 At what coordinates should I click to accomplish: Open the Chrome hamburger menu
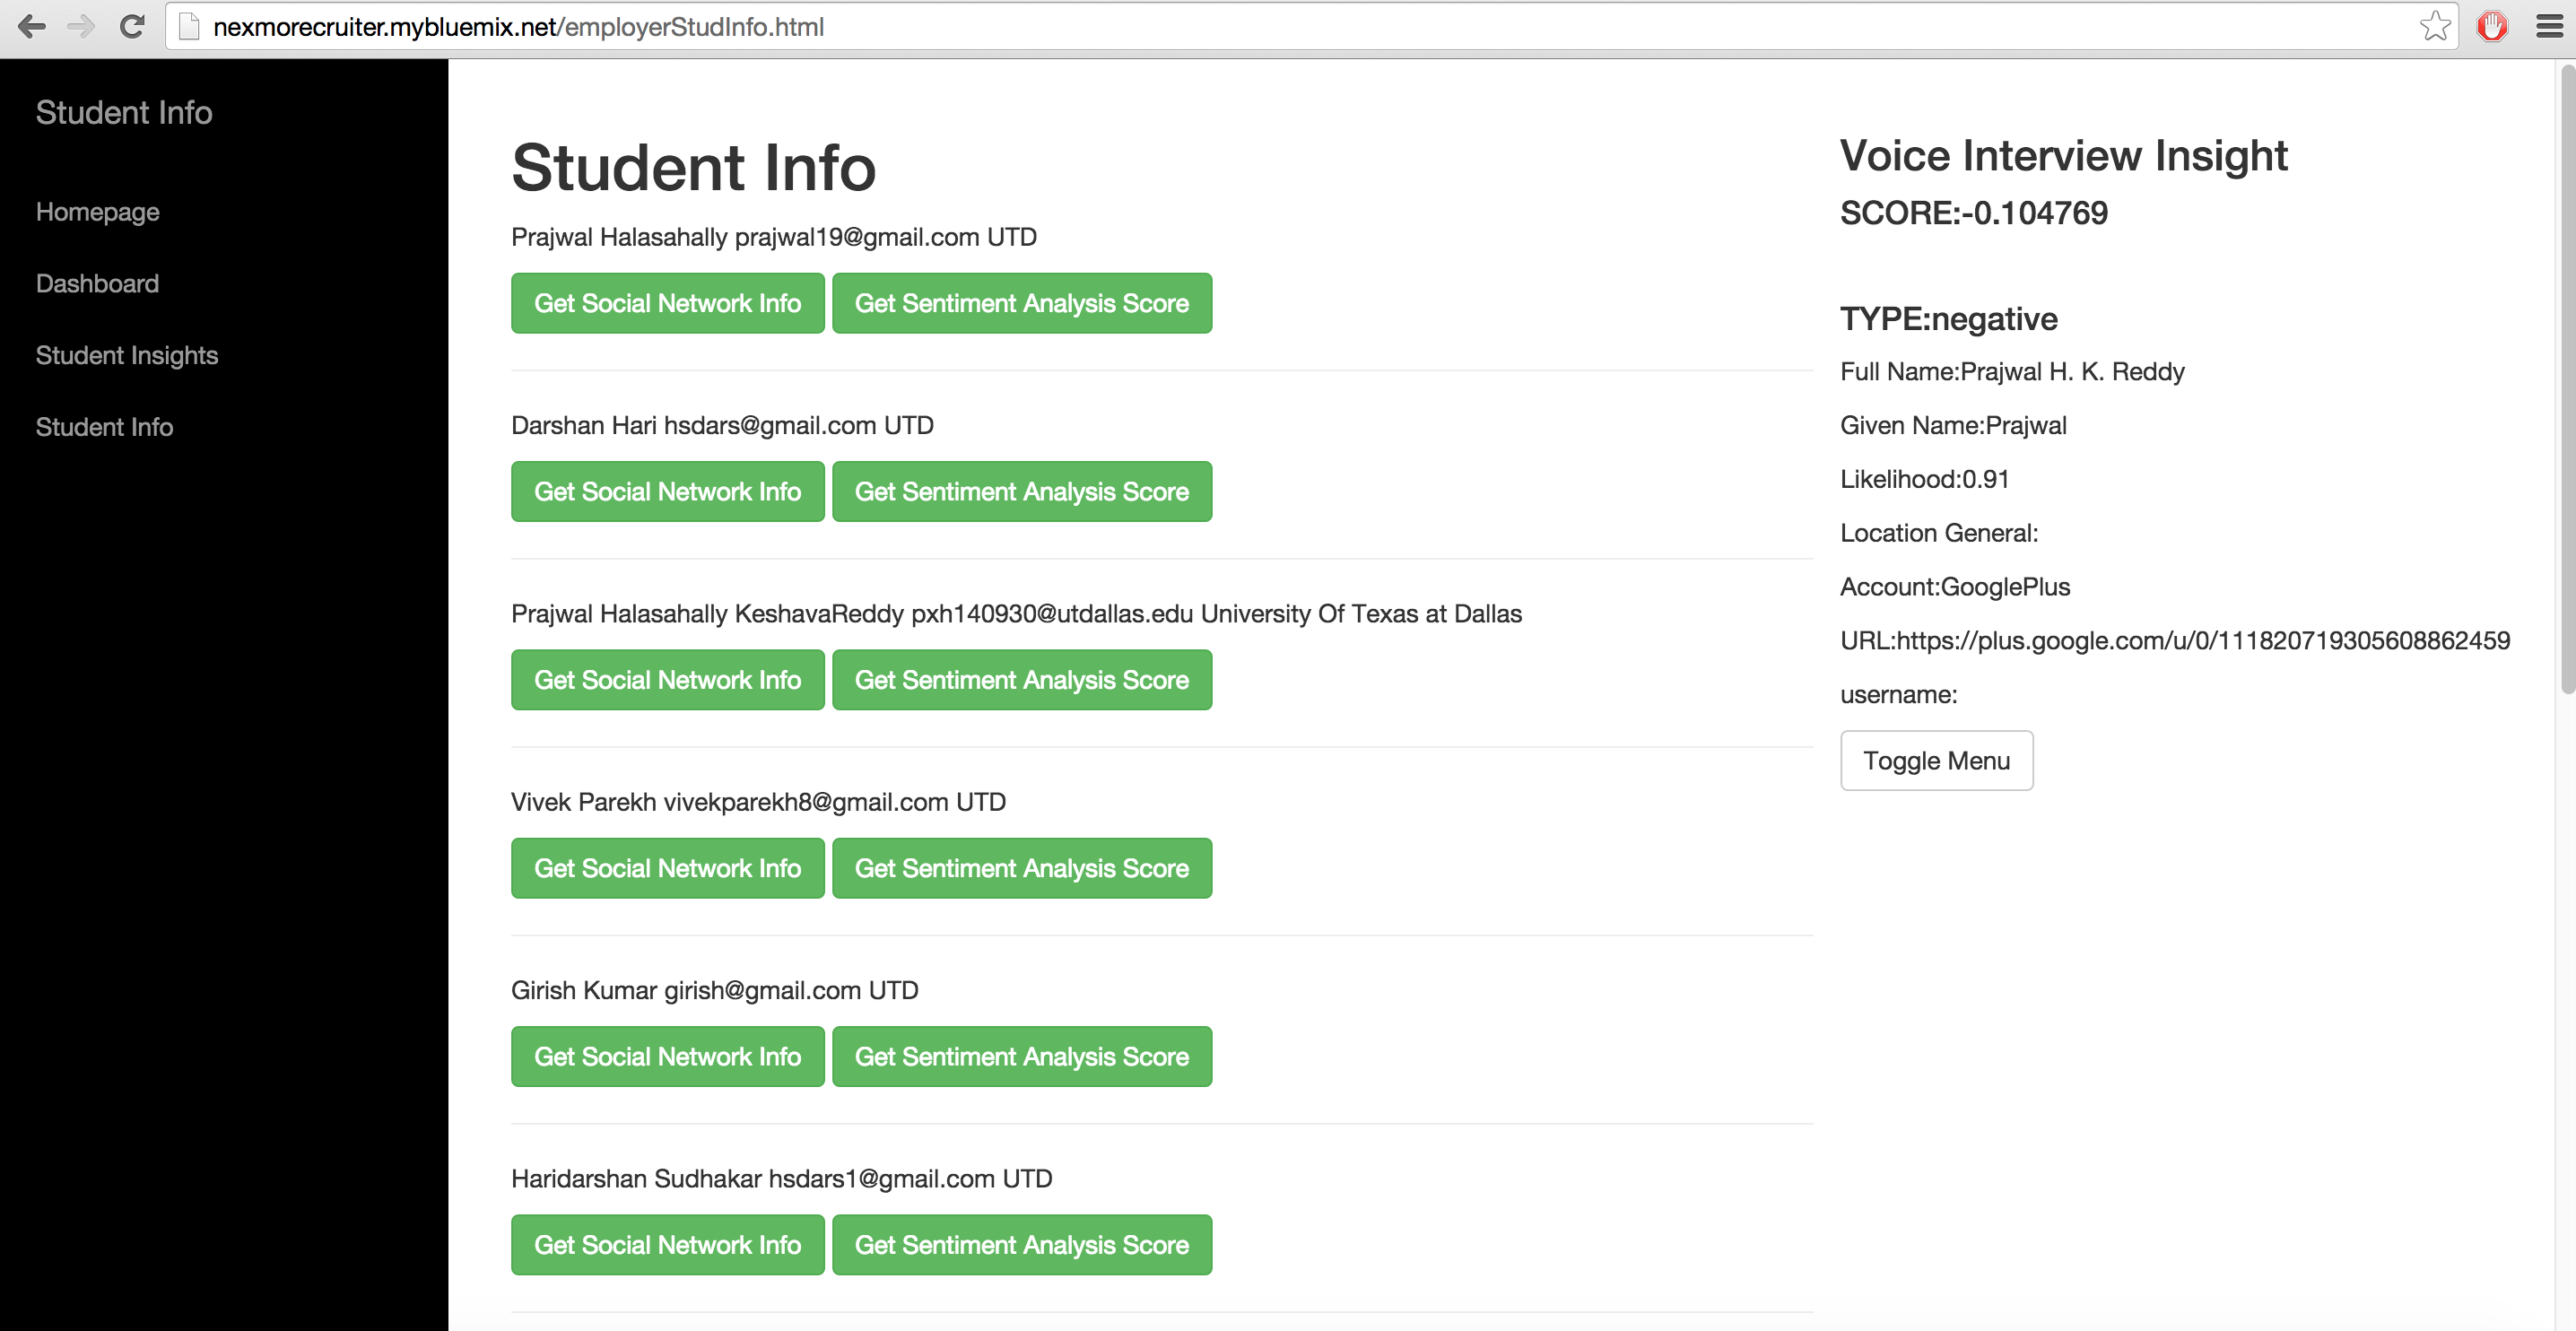point(2549,27)
